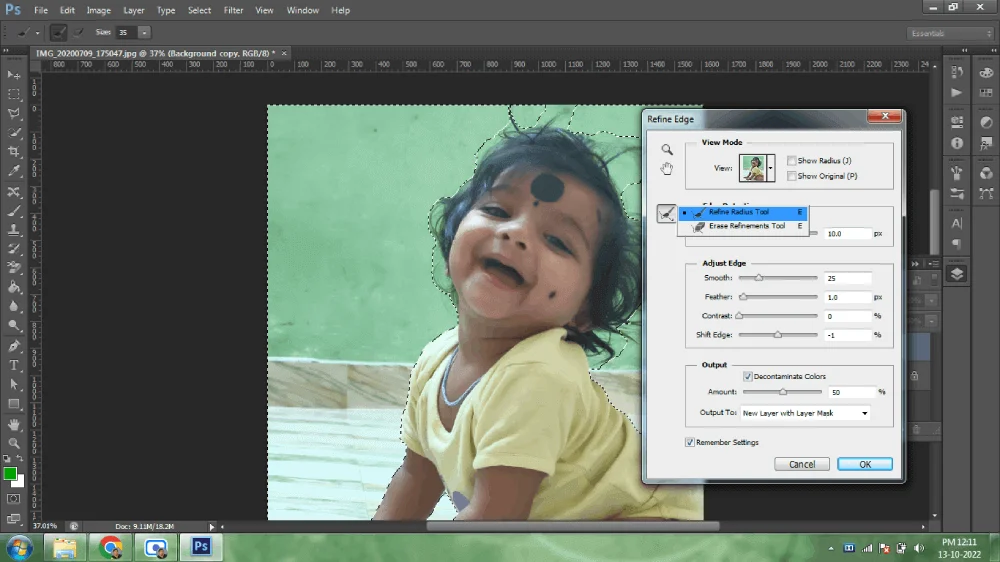Open the View mode thumbnail dropdown
Viewport: 1000px width, 562px height.
point(770,168)
